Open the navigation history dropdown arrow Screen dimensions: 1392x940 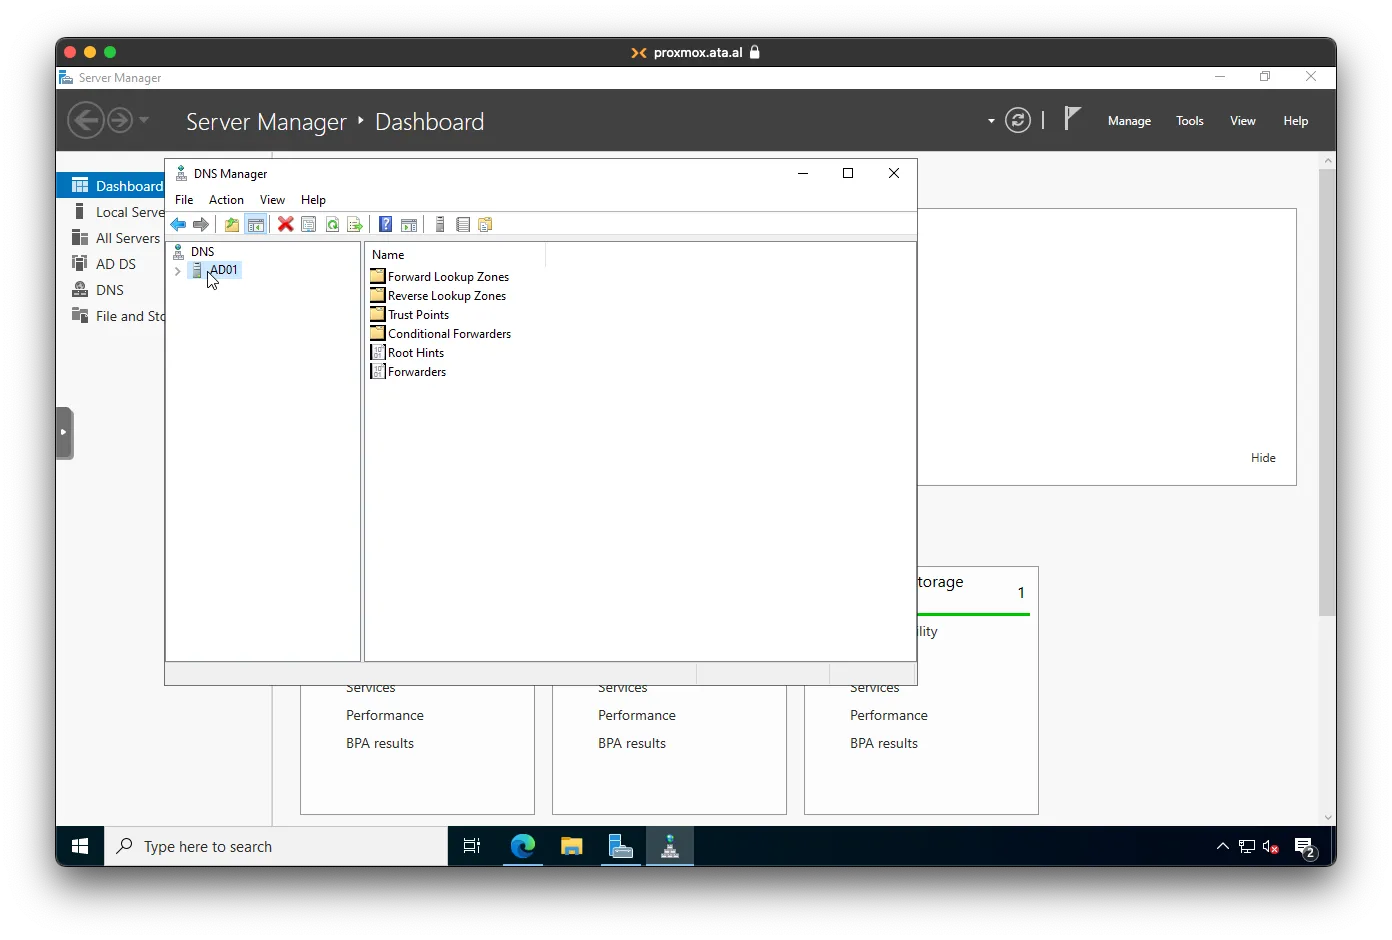[x=144, y=120]
